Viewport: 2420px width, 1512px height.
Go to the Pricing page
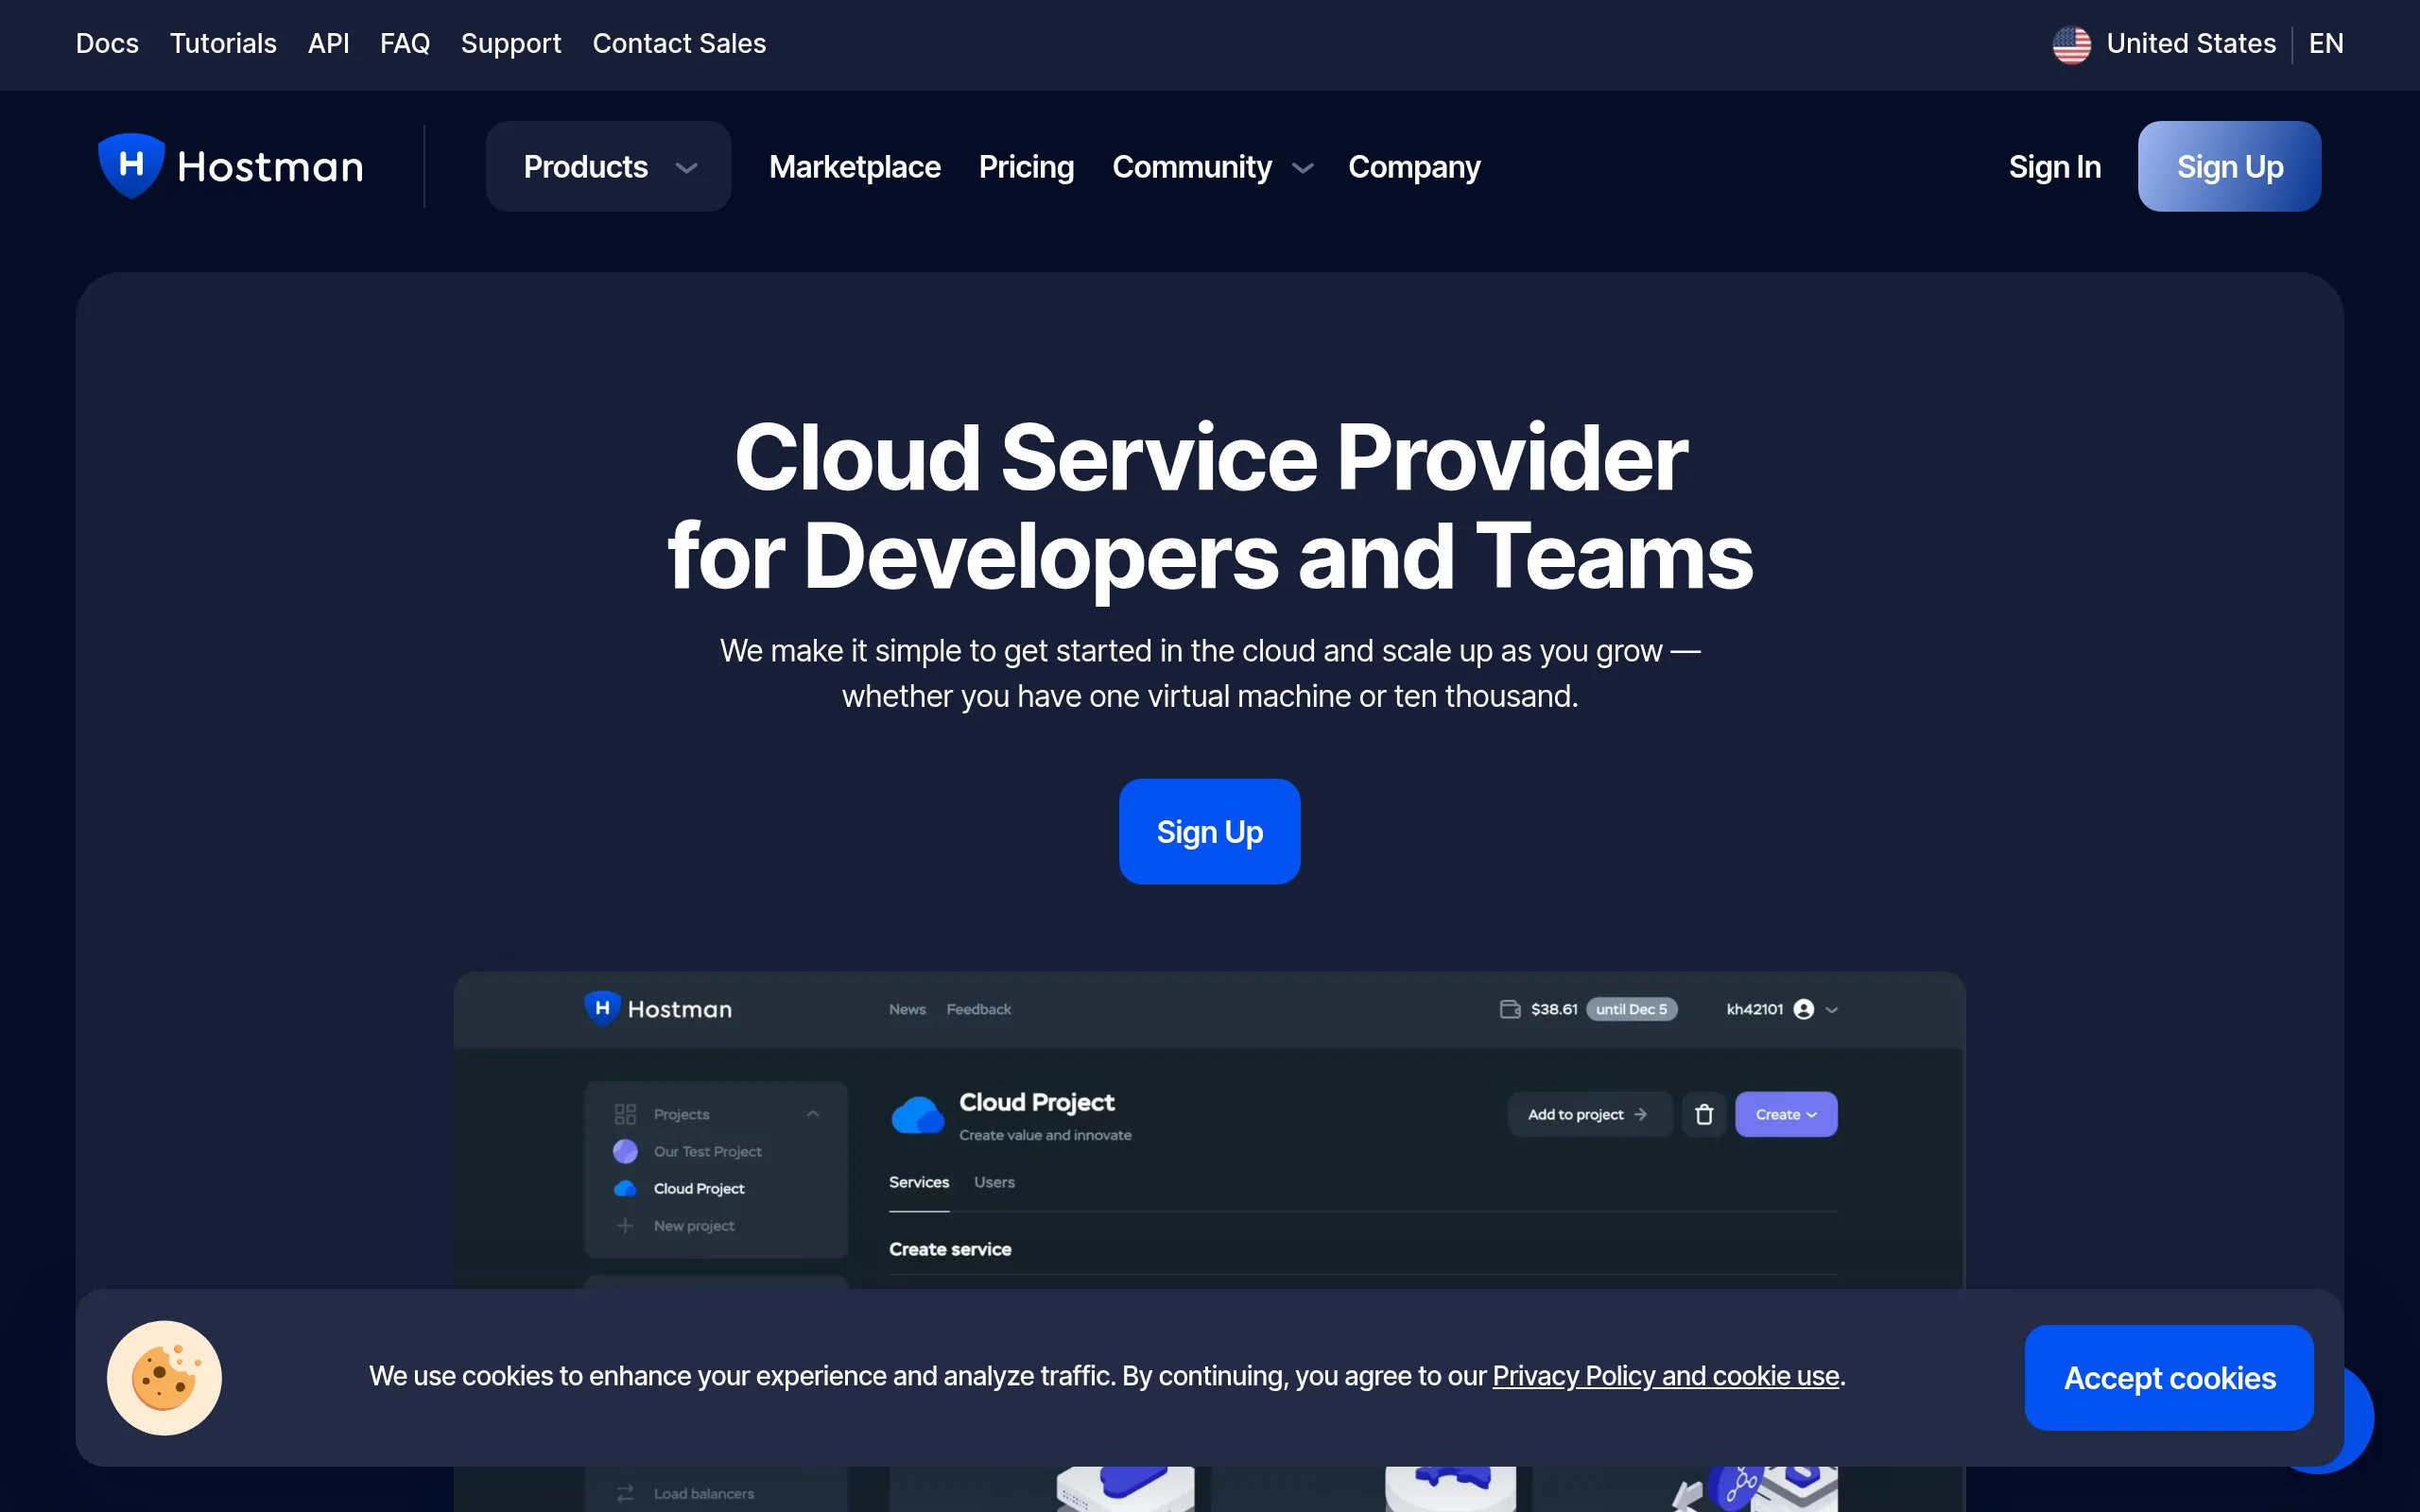[1026, 166]
